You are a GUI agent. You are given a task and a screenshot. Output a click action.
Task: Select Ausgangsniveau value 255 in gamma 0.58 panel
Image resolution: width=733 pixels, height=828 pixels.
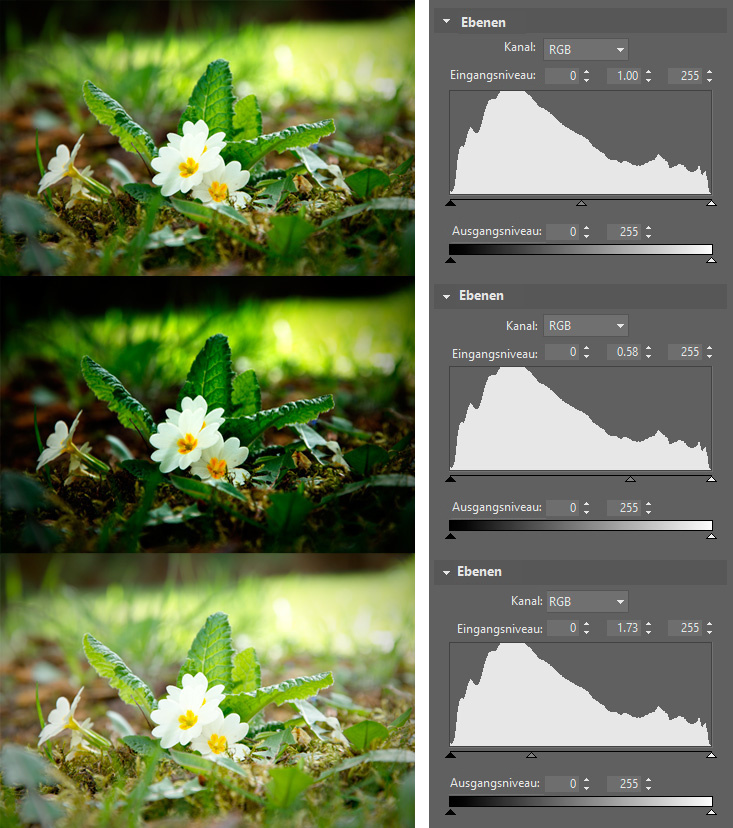coord(624,508)
